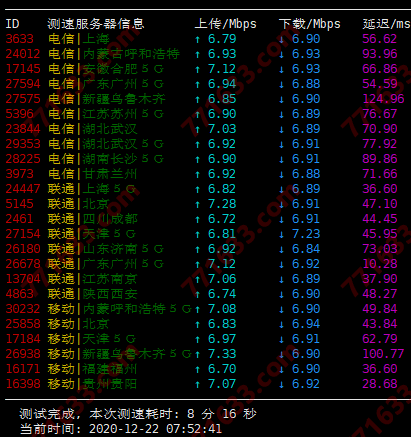The image size is (411, 437).
Task: Click the upload arrow in row 2461
Action: (198, 219)
